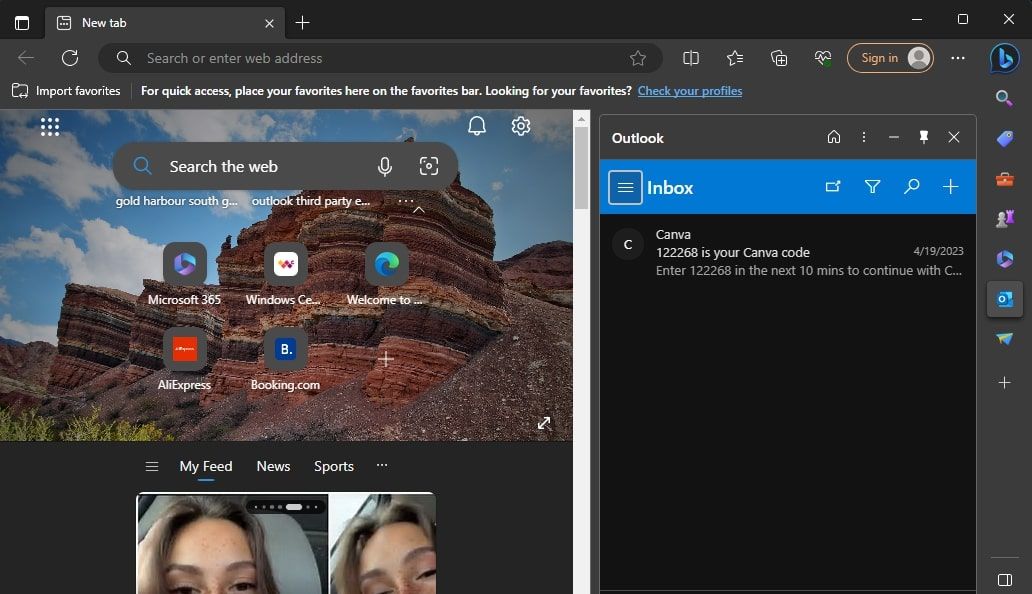Screen dimensions: 1032x594
Task: Open page settings with the gear icon
Action: pyautogui.click(x=520, y=126)
